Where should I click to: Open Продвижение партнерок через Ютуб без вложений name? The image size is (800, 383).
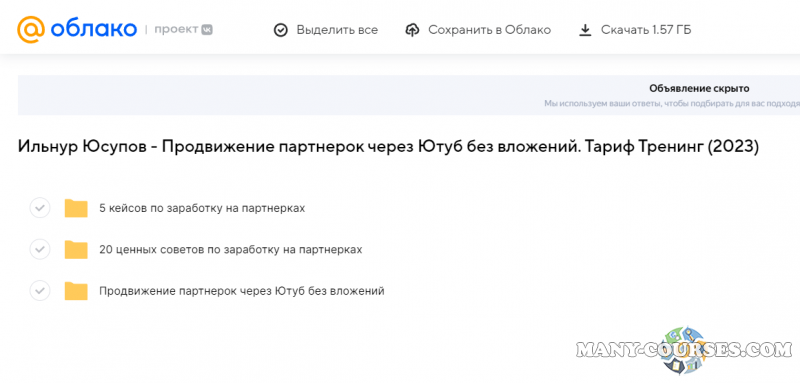(242, 291)
